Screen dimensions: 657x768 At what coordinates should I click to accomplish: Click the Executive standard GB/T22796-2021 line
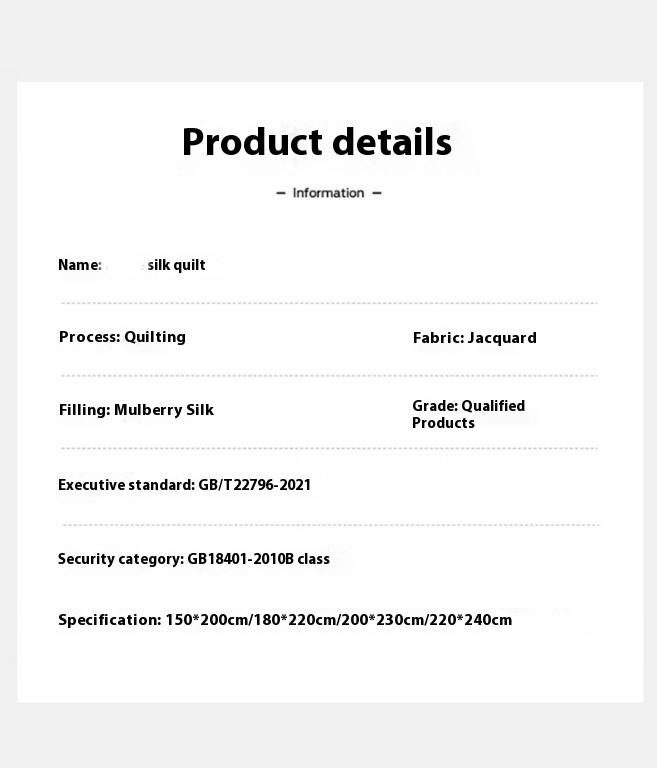[x=184, y=485]
